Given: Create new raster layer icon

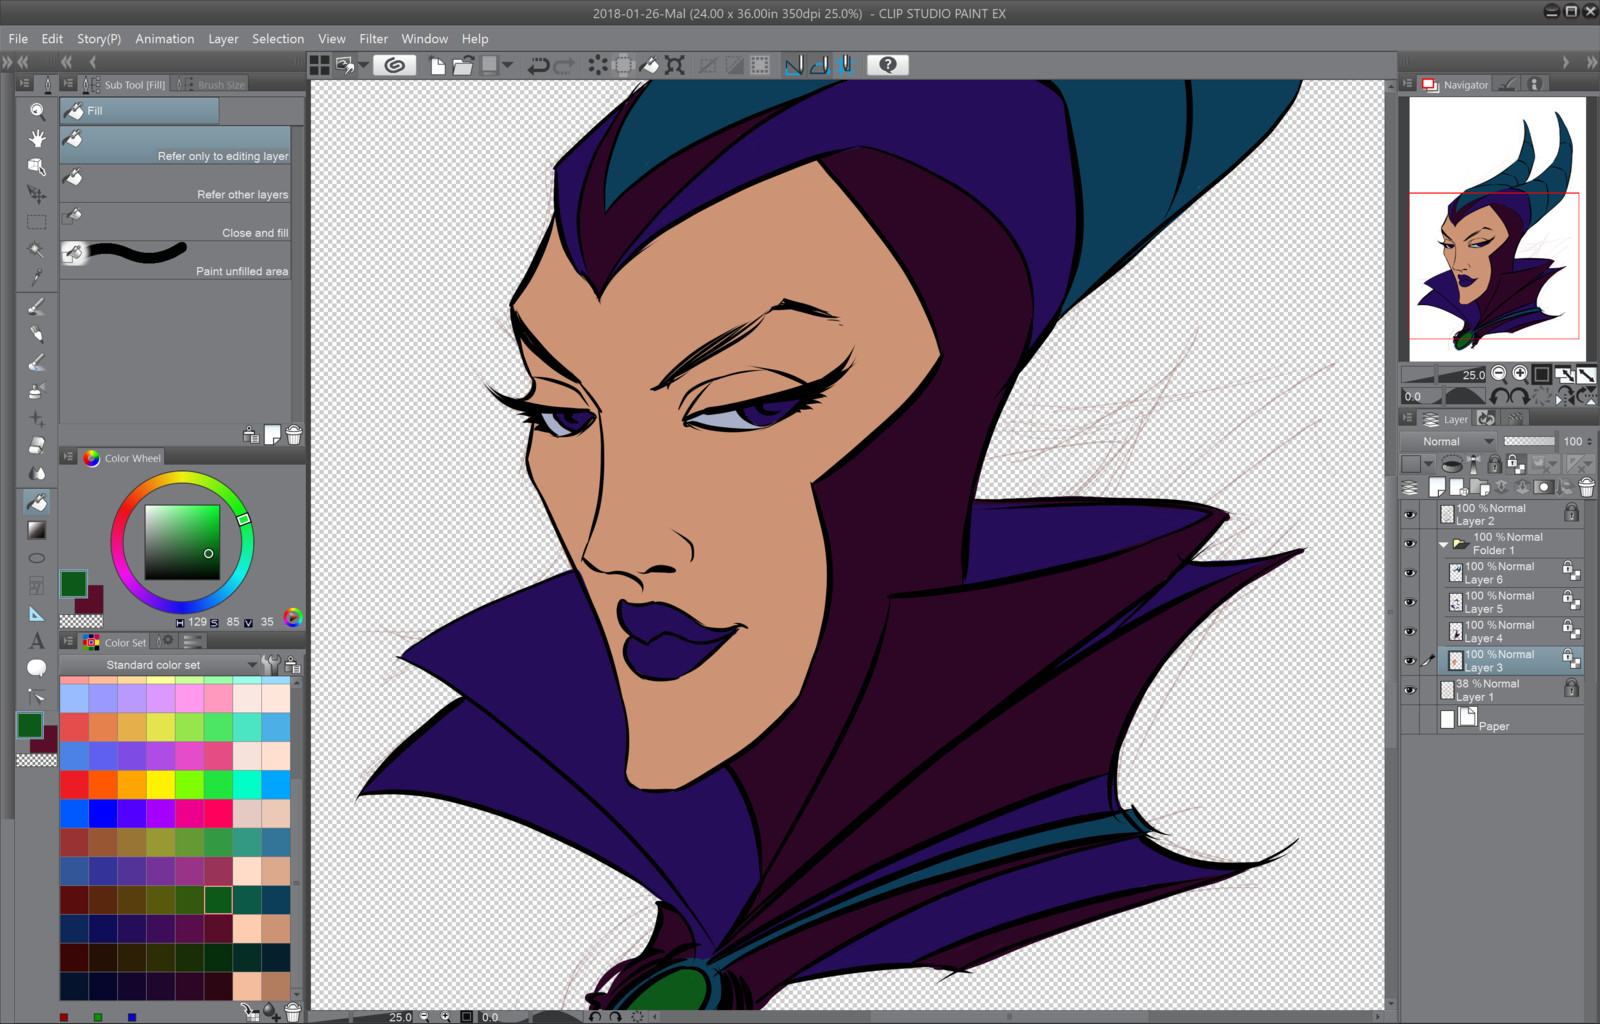Looking at the screenshot, I should (x=1437, y=487).
